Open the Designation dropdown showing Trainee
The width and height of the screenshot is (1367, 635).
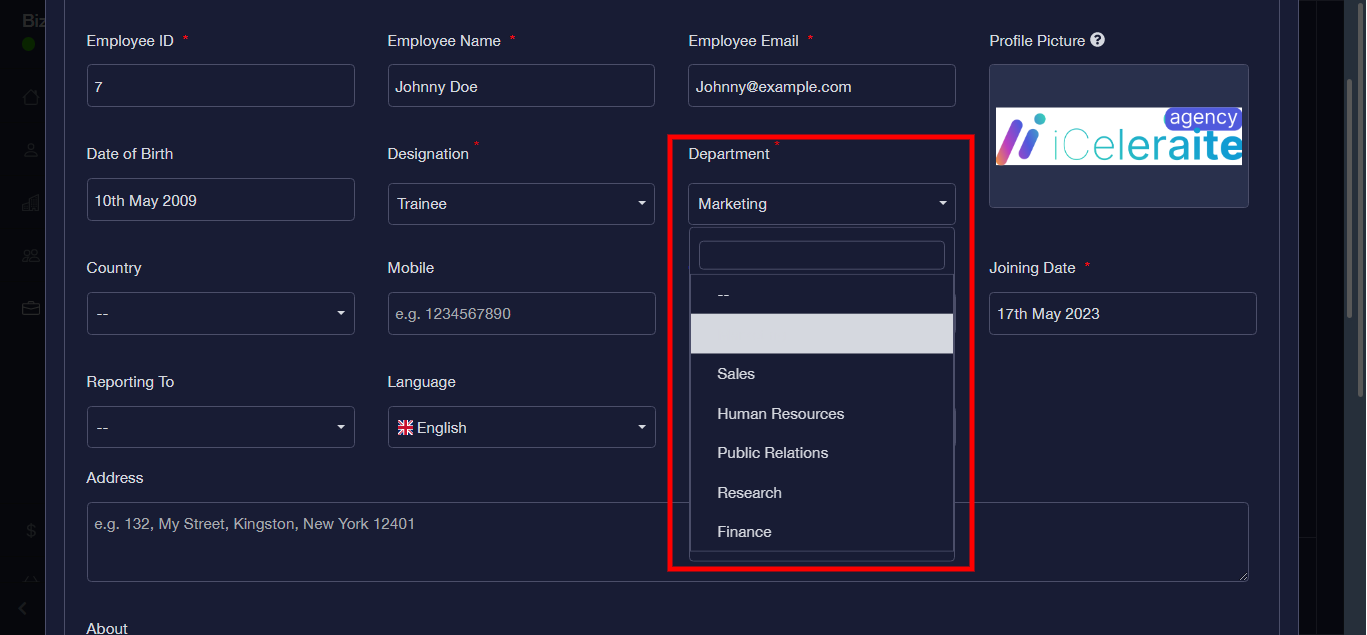point(520,204)
